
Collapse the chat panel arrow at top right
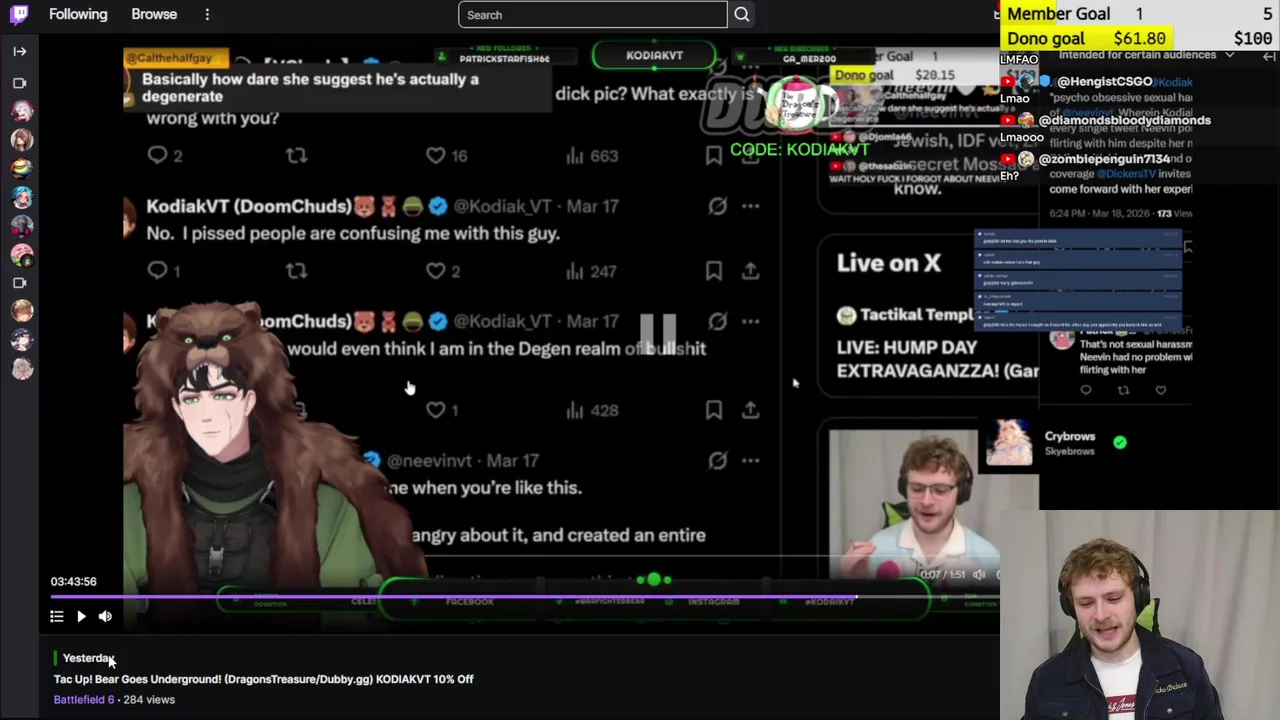tap(1268, 56)
